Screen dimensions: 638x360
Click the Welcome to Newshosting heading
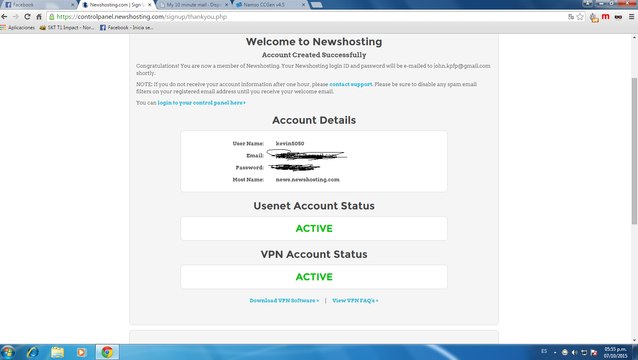[x=314, y=41]
